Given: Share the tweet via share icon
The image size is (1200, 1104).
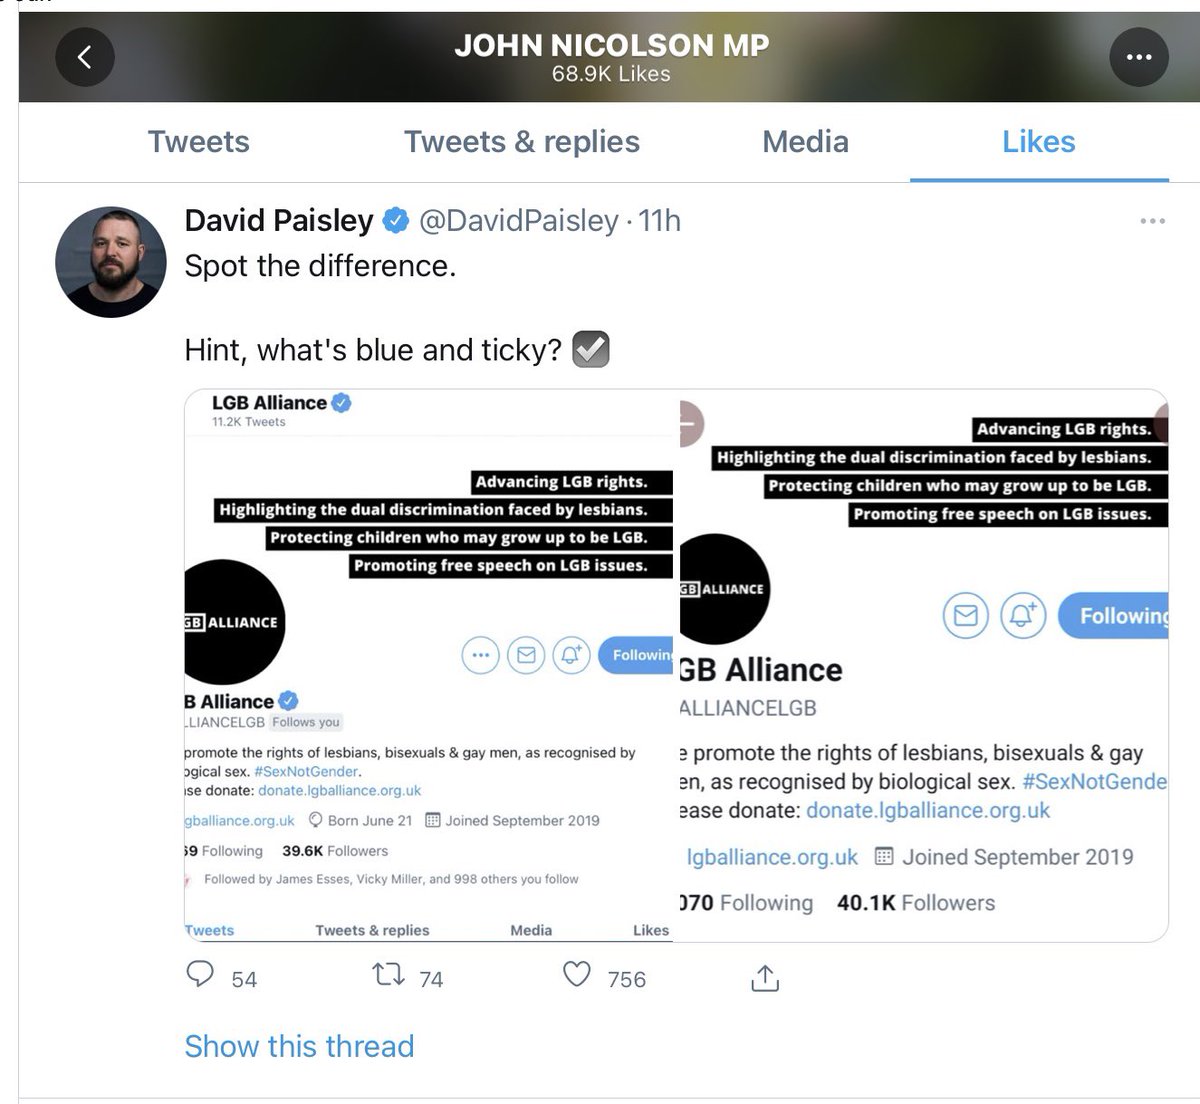Looking at the screenshot, I should 765,977.
